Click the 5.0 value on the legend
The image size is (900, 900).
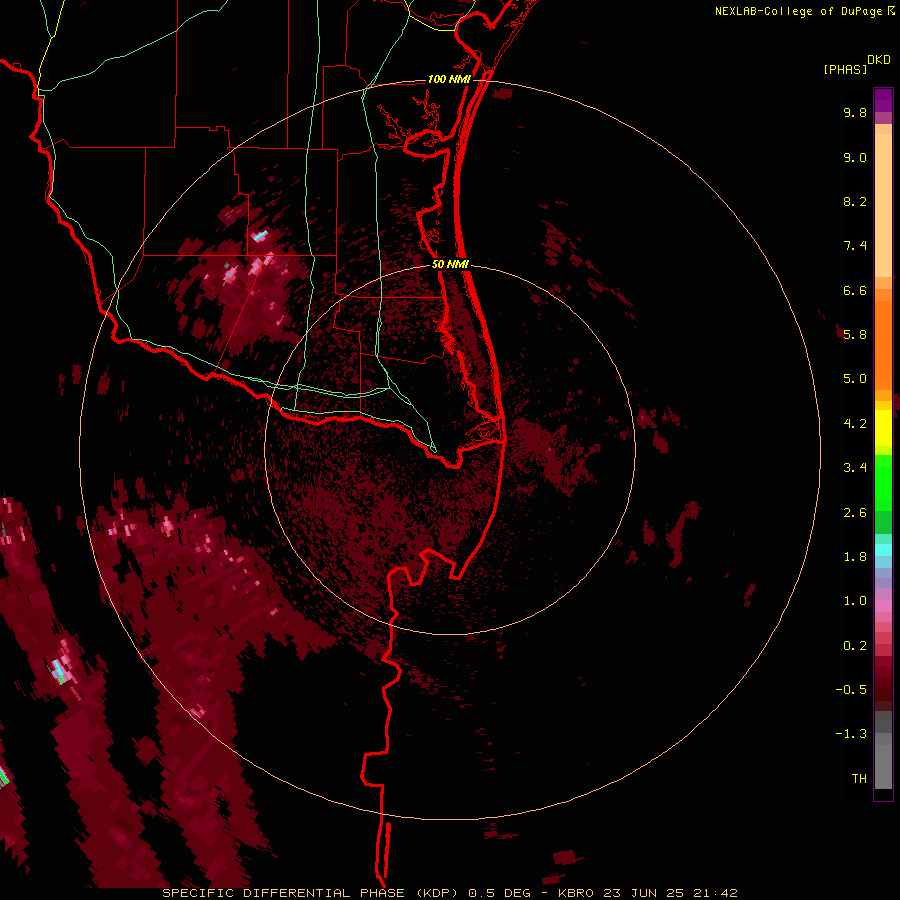point(855,379)
